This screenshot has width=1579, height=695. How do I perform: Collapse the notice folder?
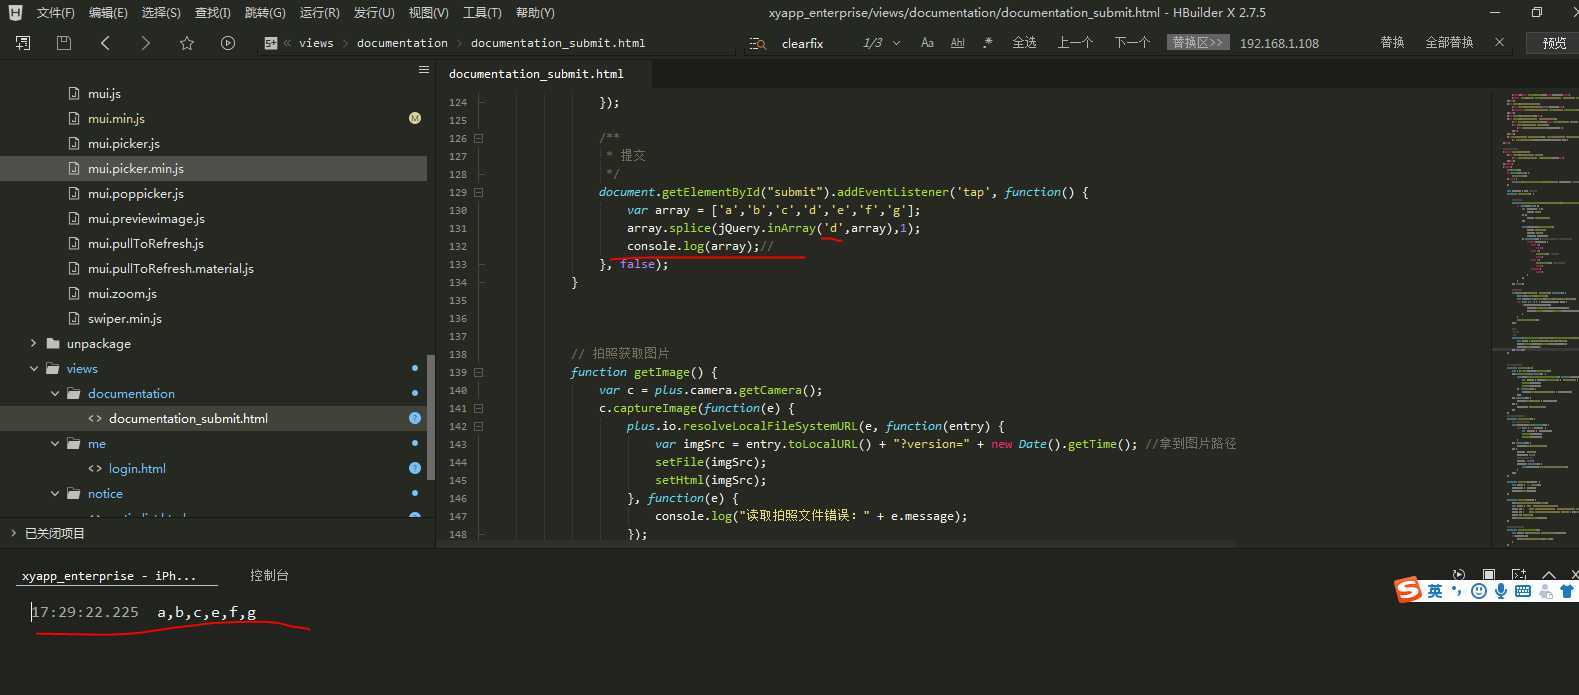55,493
